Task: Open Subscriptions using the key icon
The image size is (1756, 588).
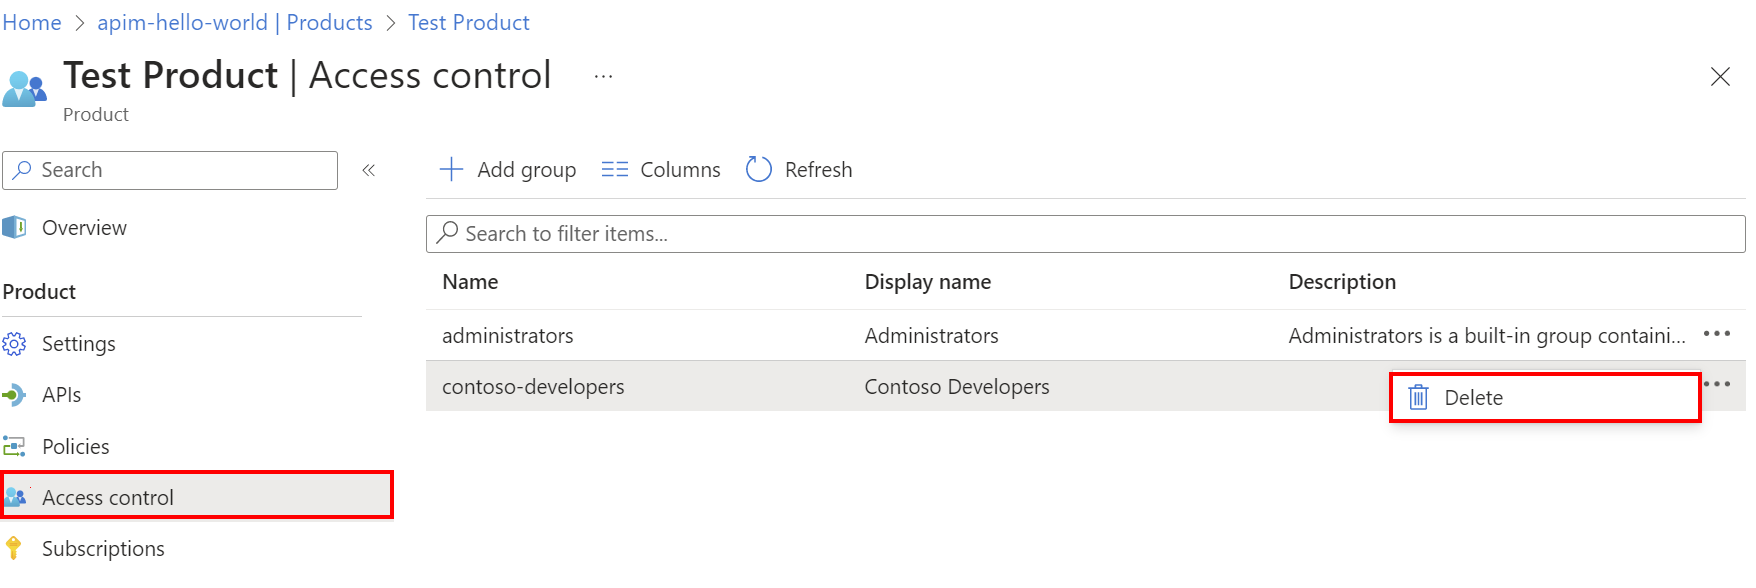Action: (14, 548)
